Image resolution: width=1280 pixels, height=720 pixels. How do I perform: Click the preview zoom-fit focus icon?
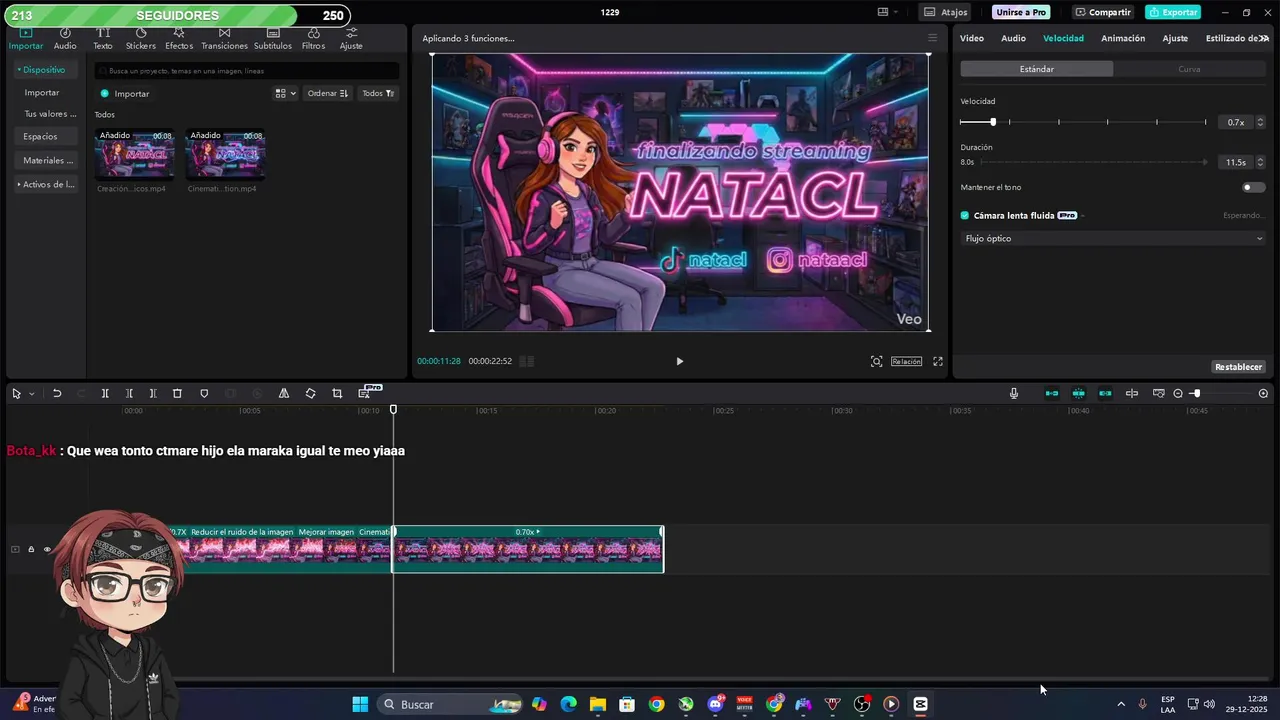point(876,361)
